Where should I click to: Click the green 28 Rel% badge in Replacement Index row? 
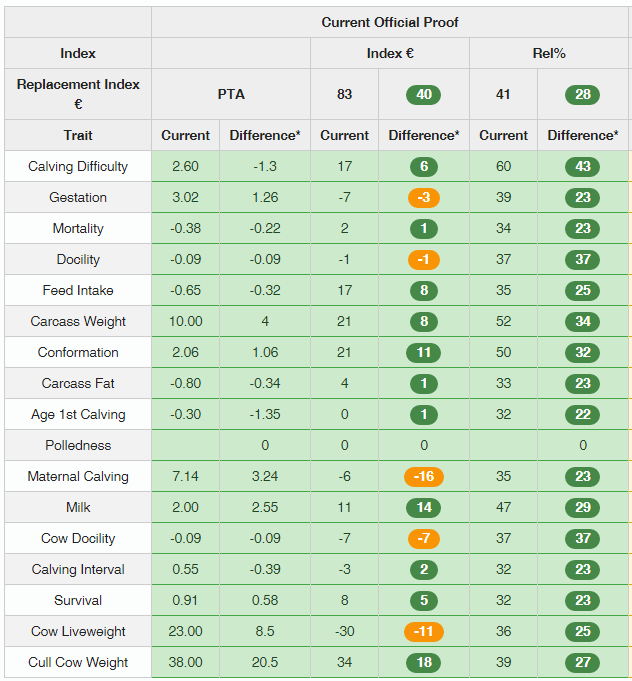point(582,94)
